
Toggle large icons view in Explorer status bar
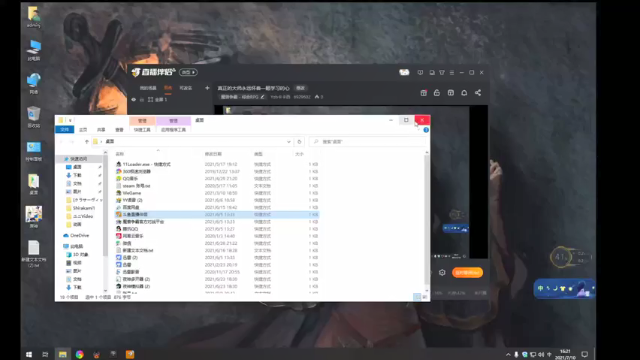click(424, 297)
